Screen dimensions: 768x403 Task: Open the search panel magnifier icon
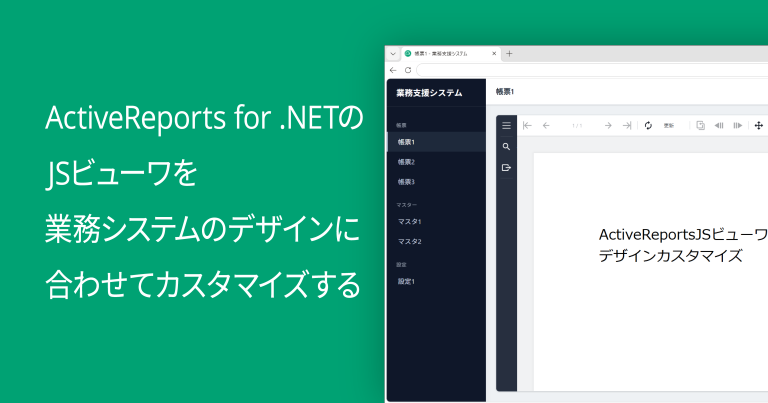[x=506, y=146]
